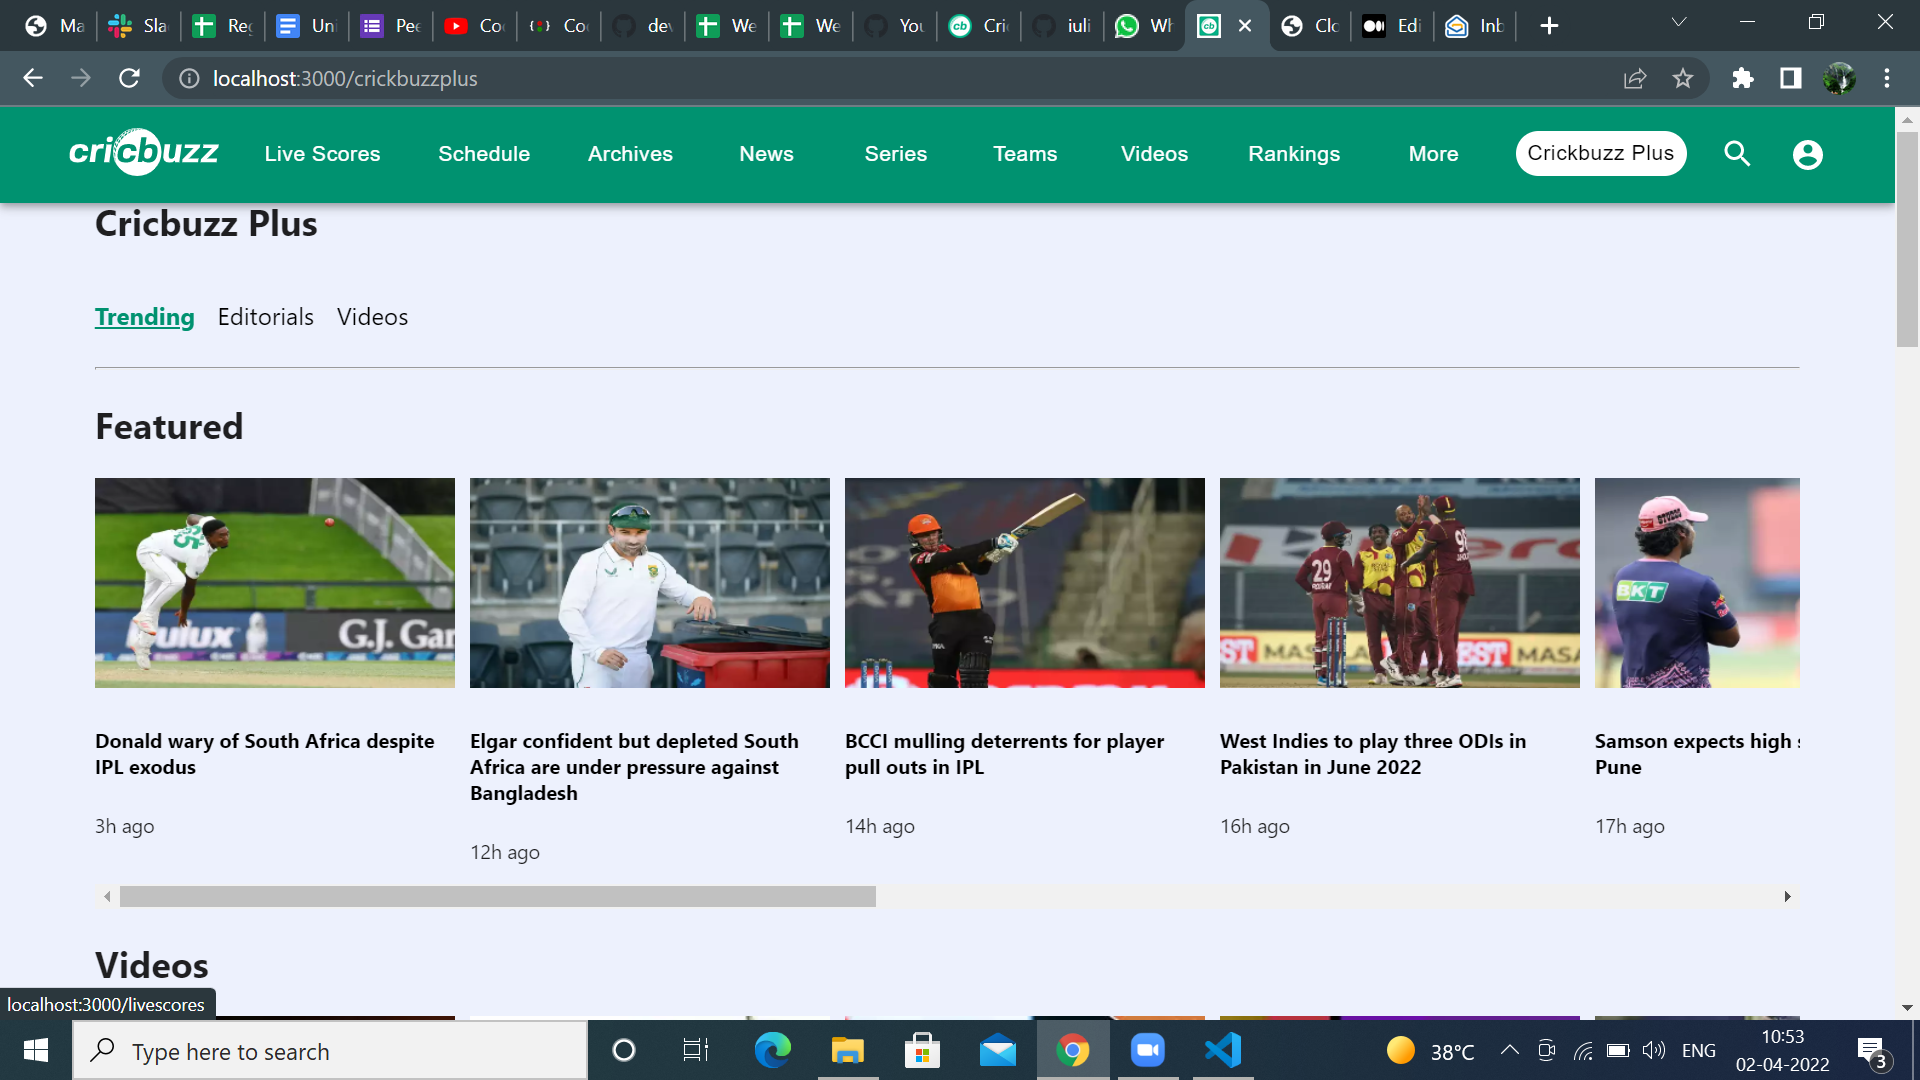This screenshot has height=1080, width=1920.
Task: Open West Indies ODIs in Pakistan article
Action: click(x=1372, y=754)
